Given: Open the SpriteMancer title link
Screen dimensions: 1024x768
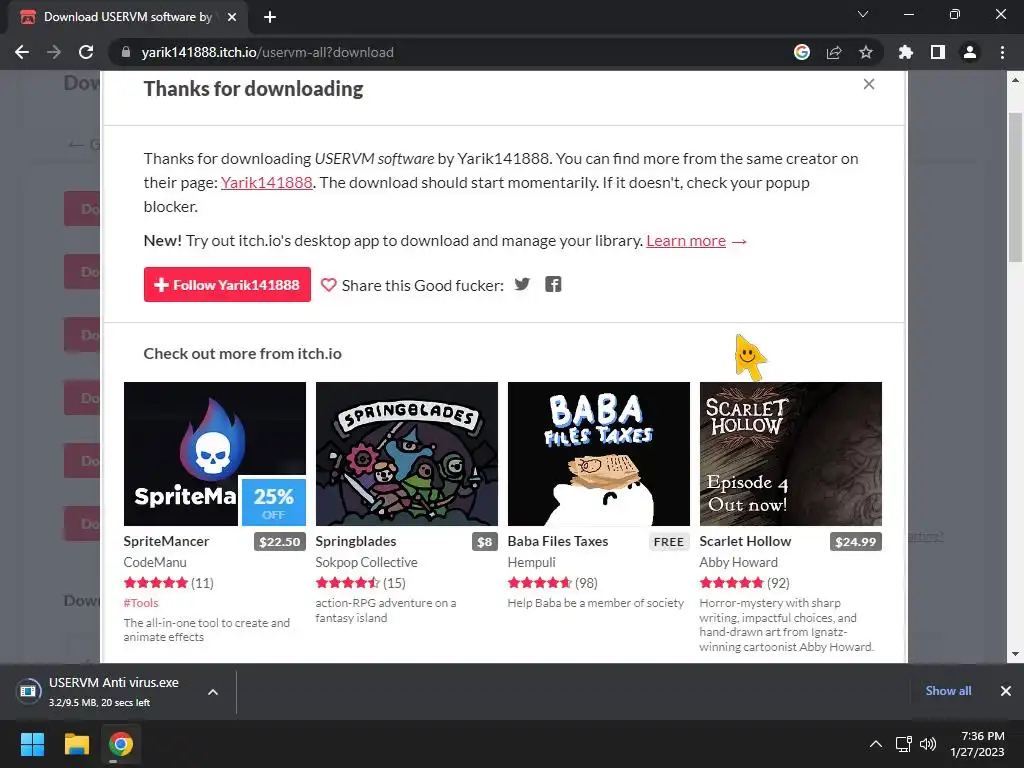Looking at the screenshot, I should [x=167, y=541].
